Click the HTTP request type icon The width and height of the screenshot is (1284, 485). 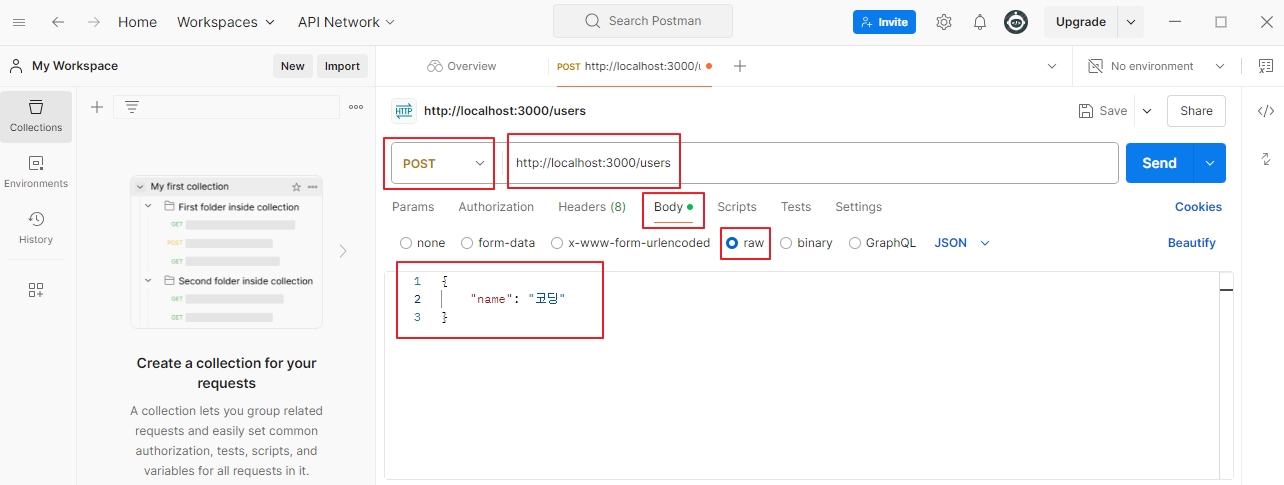(x=404, y=111)
